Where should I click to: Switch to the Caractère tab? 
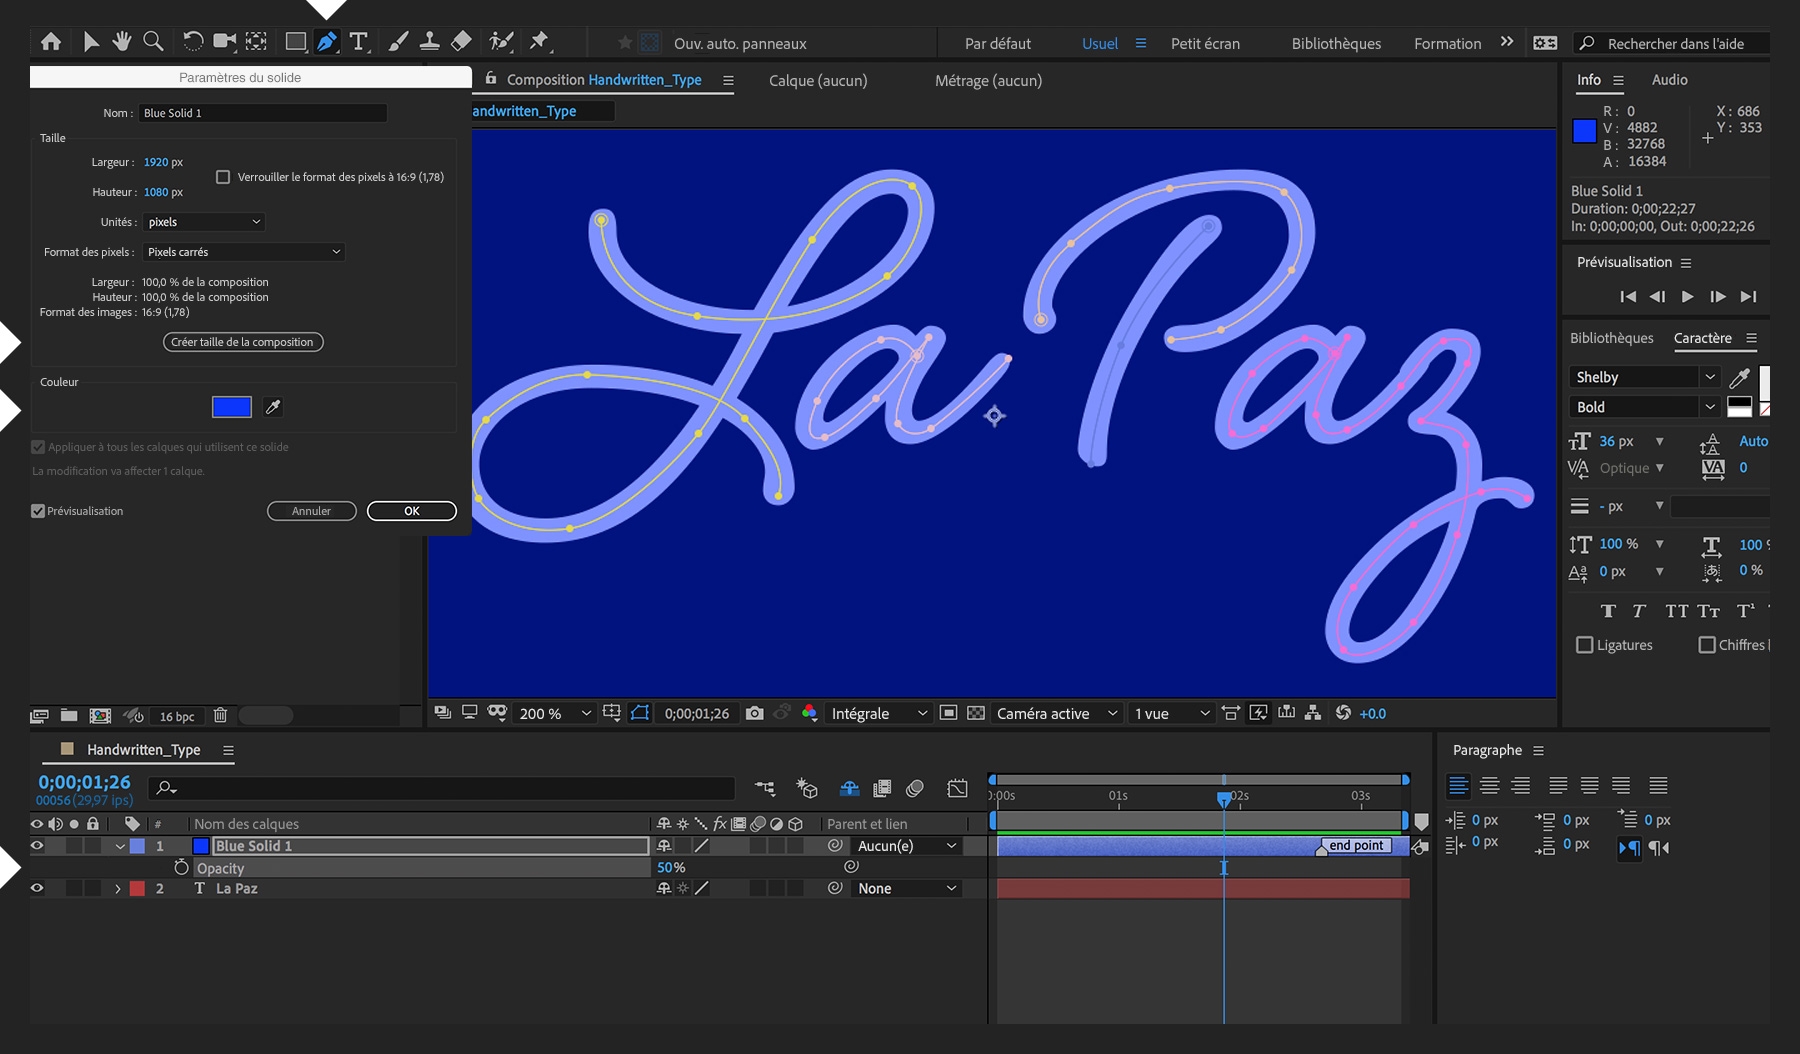[1704, 338]
